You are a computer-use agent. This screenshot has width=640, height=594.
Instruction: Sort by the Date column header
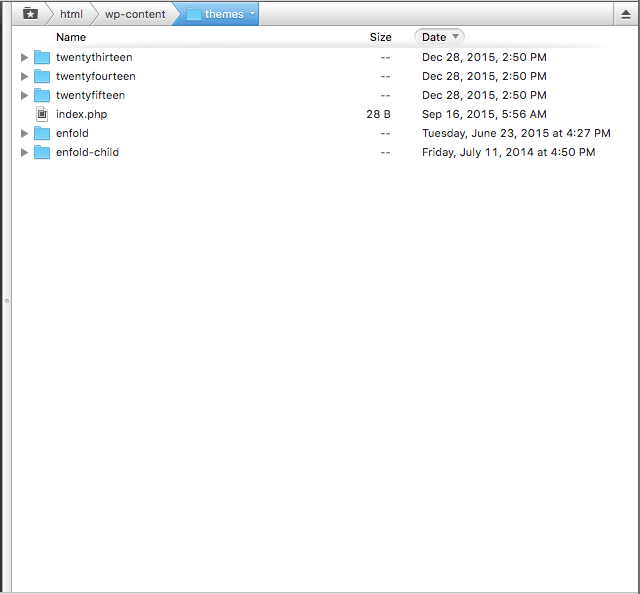coord(439,37)
